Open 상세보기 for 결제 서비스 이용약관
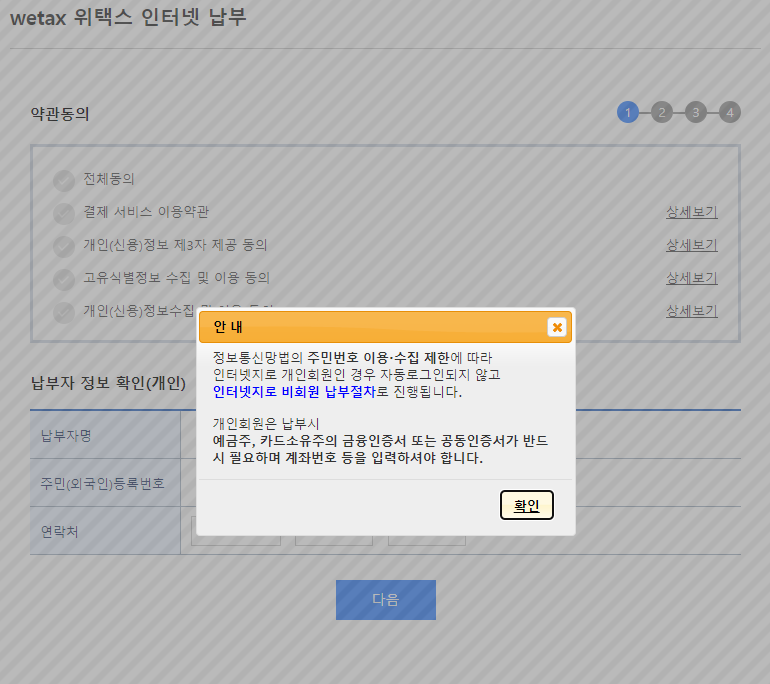 [691, 212]
